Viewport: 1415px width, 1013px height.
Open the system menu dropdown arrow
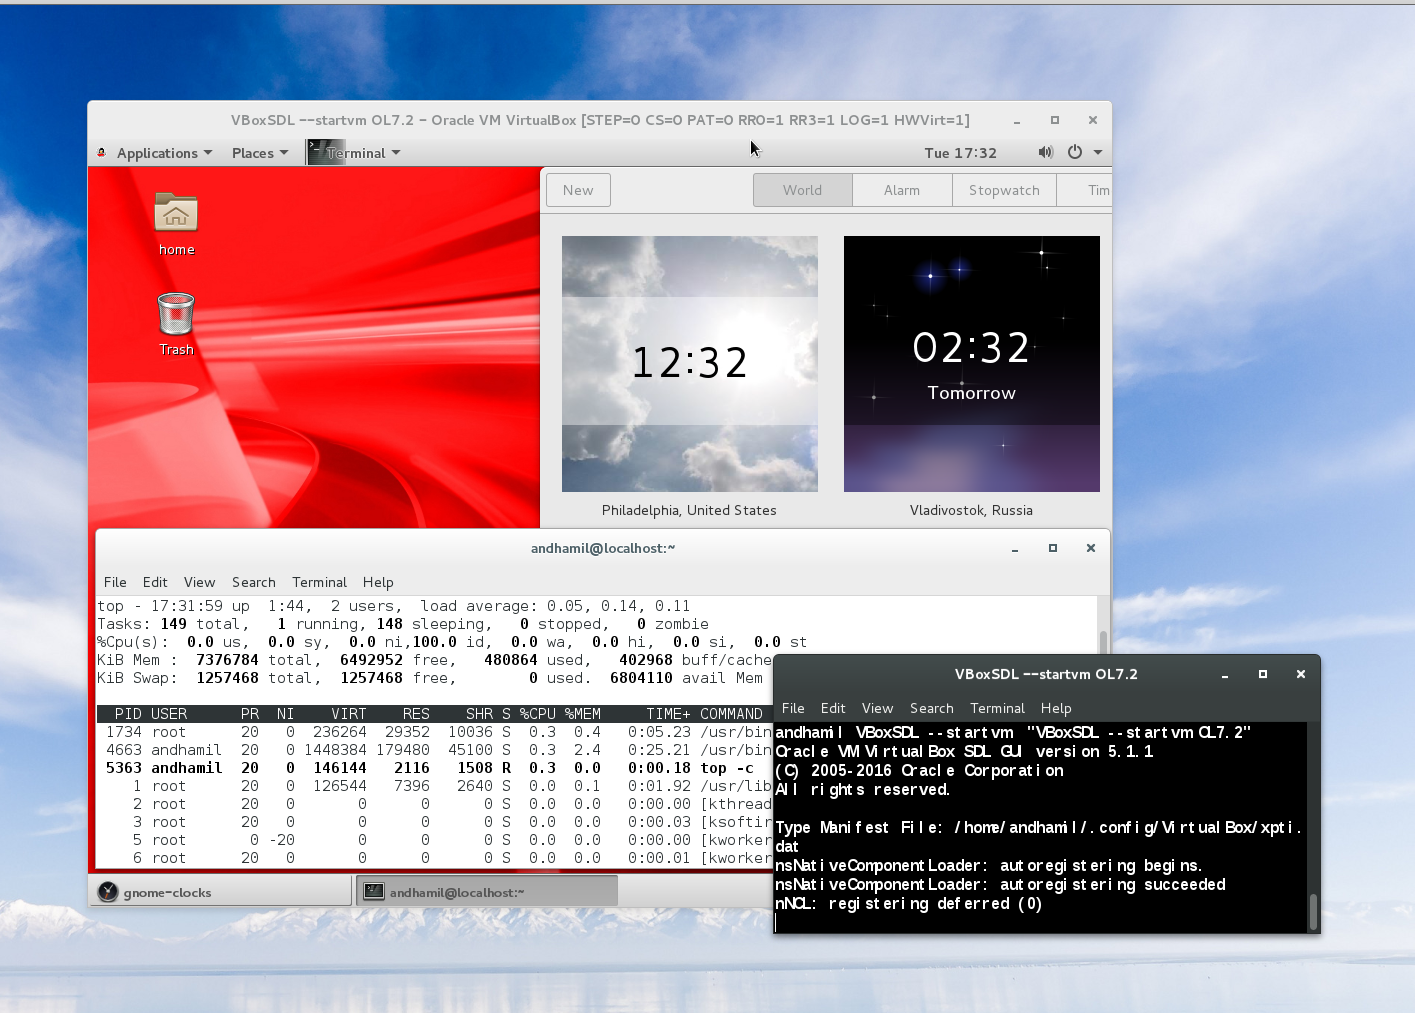[1098, 153]
